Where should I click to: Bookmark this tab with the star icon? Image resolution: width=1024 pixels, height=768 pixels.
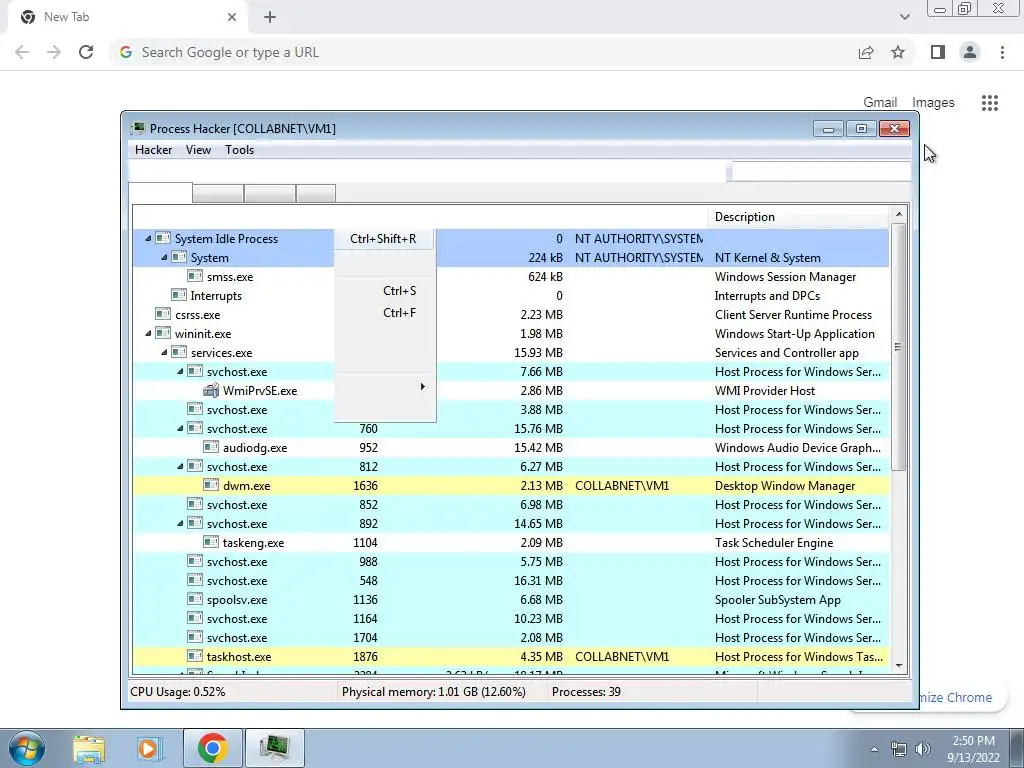[898, 52]
